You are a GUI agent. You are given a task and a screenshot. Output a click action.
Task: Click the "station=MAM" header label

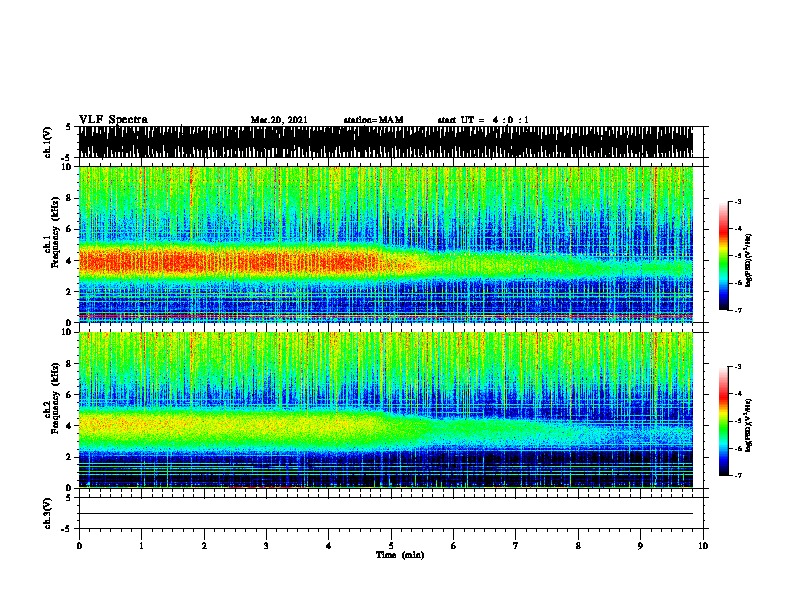tap(373, 120)
